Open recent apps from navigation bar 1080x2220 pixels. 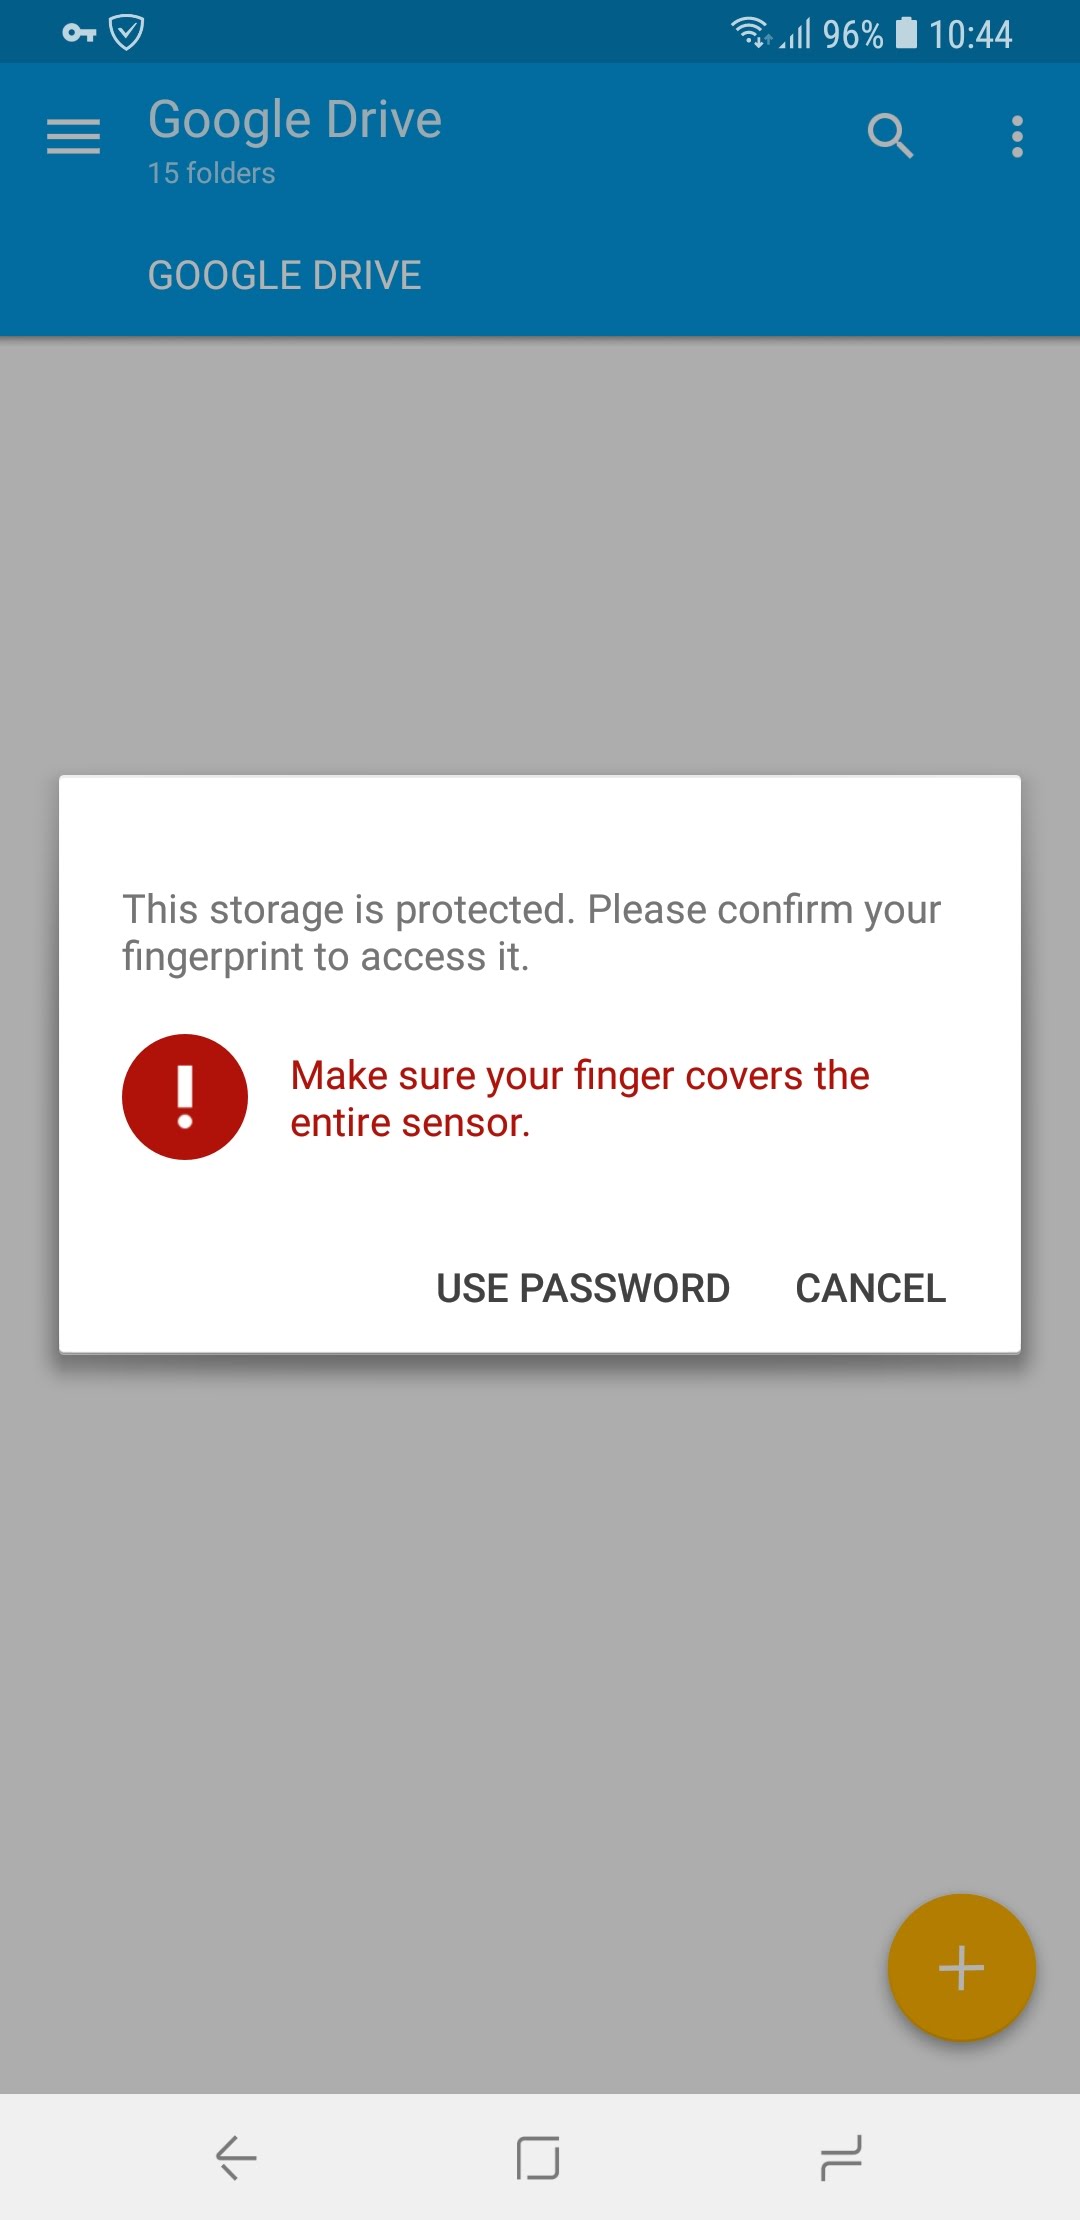click(841, 2157)
